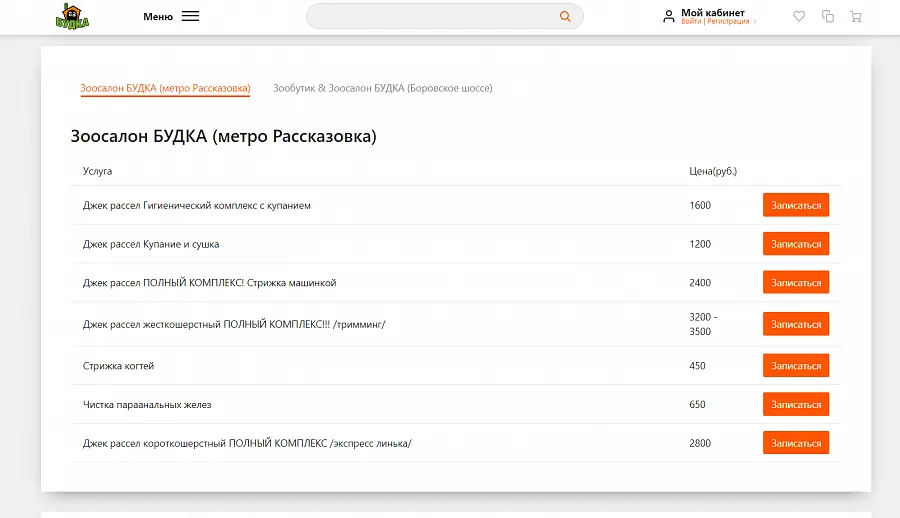Viewport: 900px width, 518px height.
Task: Click the search magnifier icon
Action: (565, 17)
